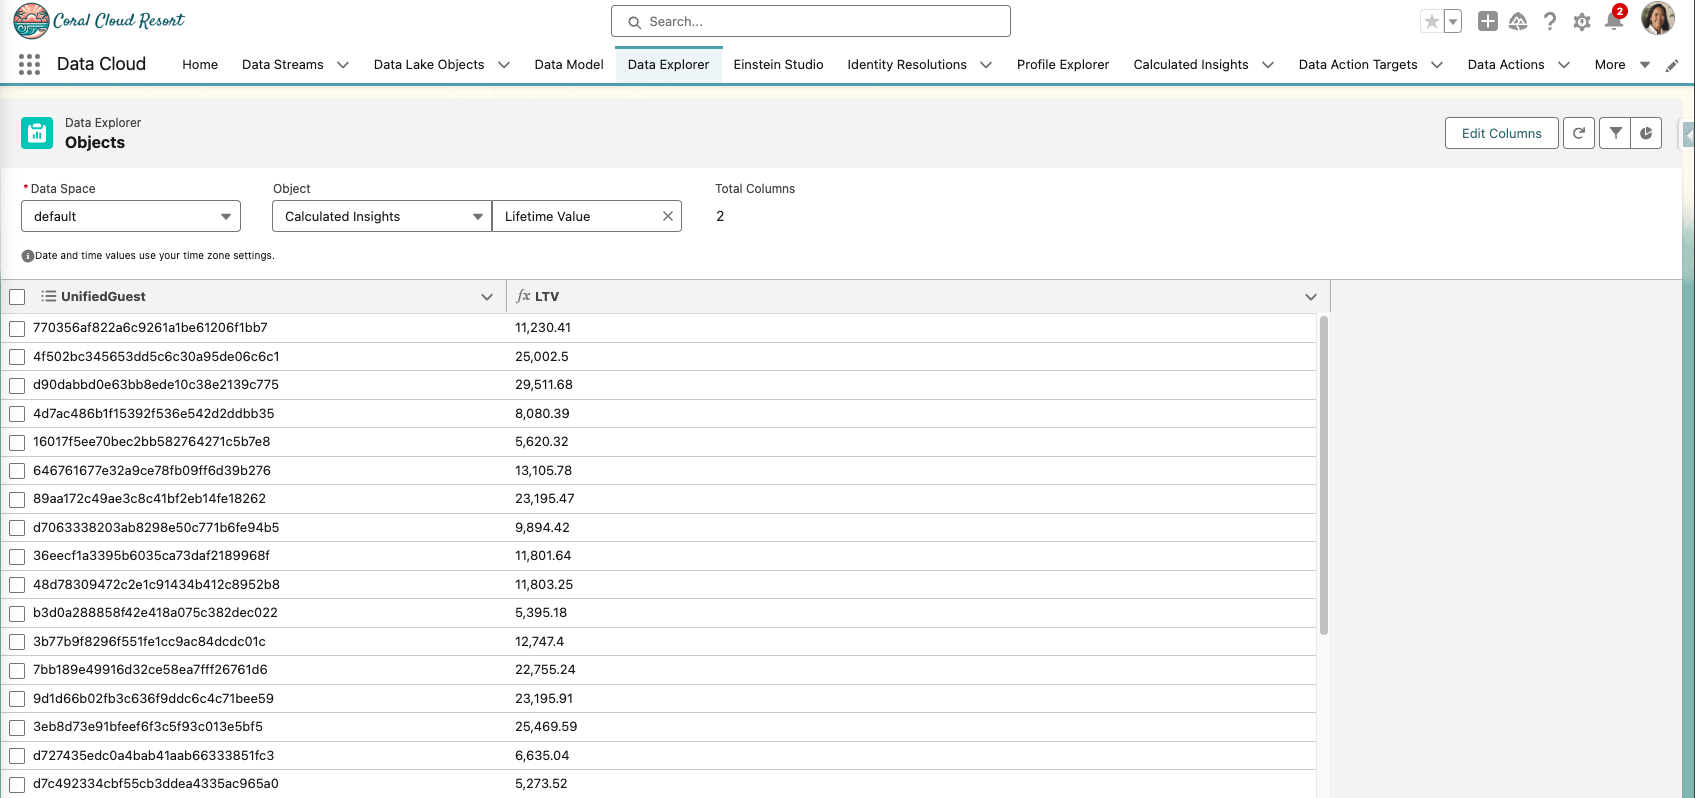
Task: Open the Trailhead guidance icon
Action: click(1518, 22)
